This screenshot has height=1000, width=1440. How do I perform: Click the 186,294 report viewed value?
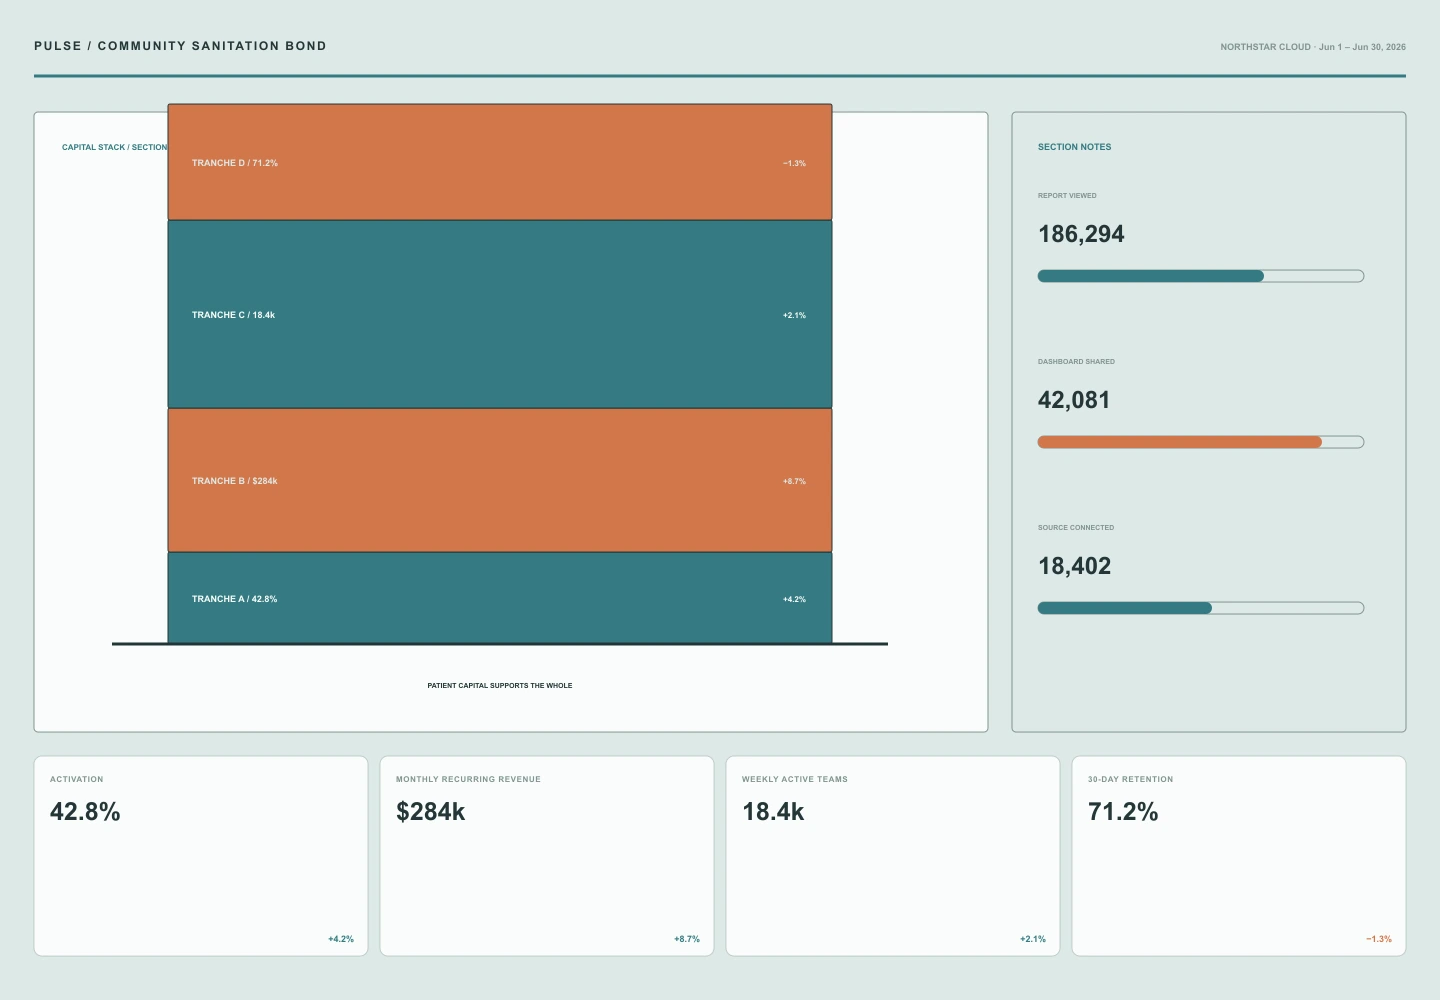click(x=1081, y=234)
